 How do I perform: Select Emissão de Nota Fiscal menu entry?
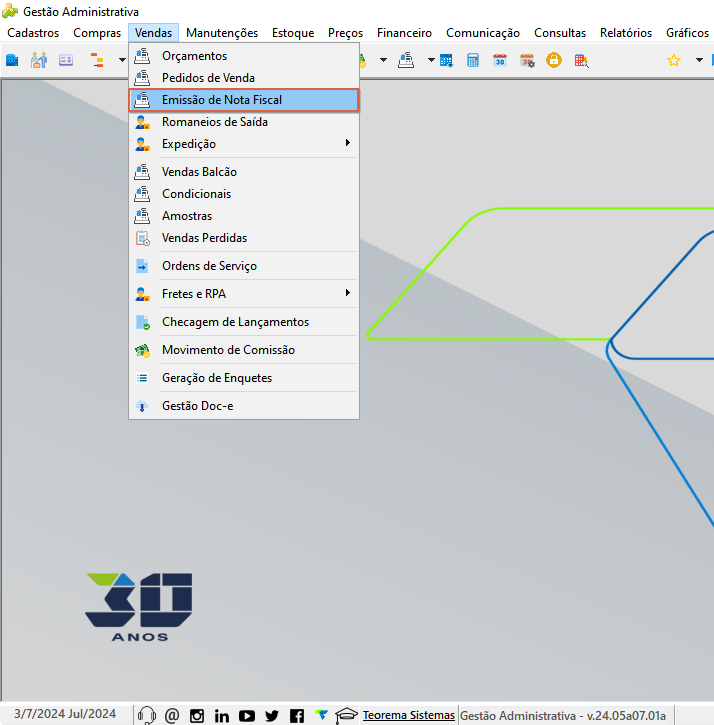point(244,100)
